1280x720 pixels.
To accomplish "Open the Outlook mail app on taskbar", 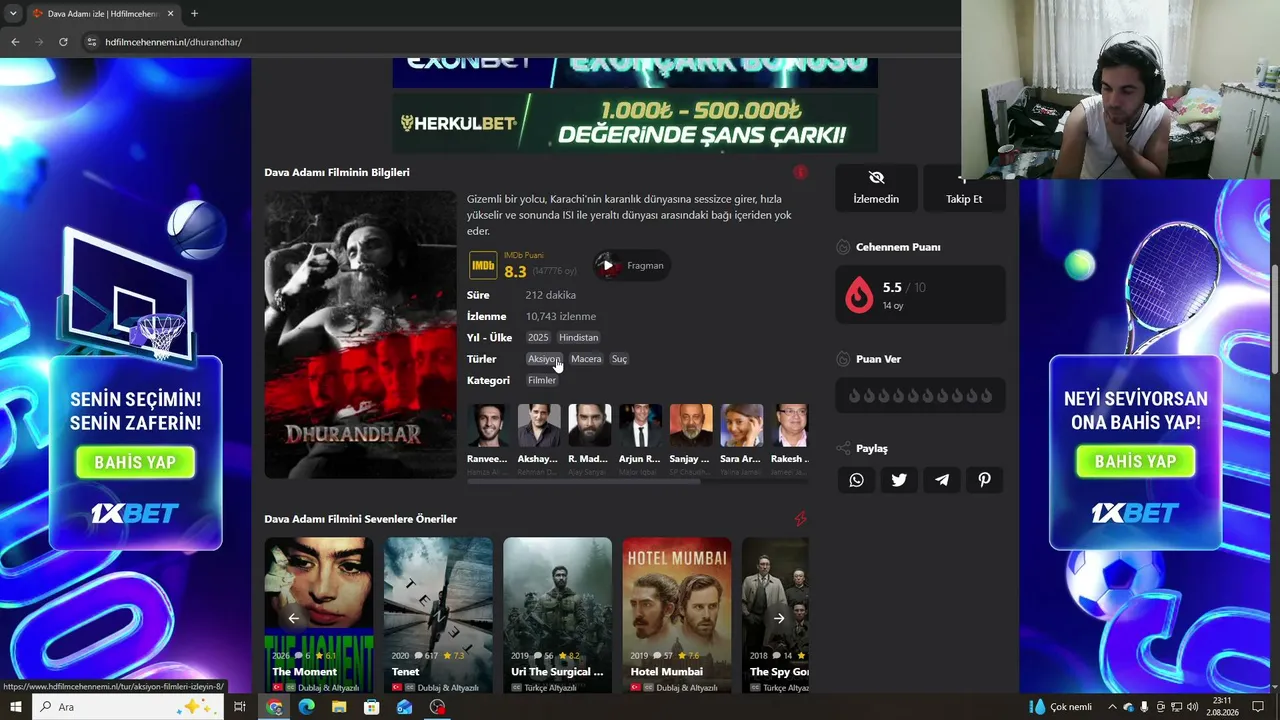I will pyautogui.click(x=404, y=707).
